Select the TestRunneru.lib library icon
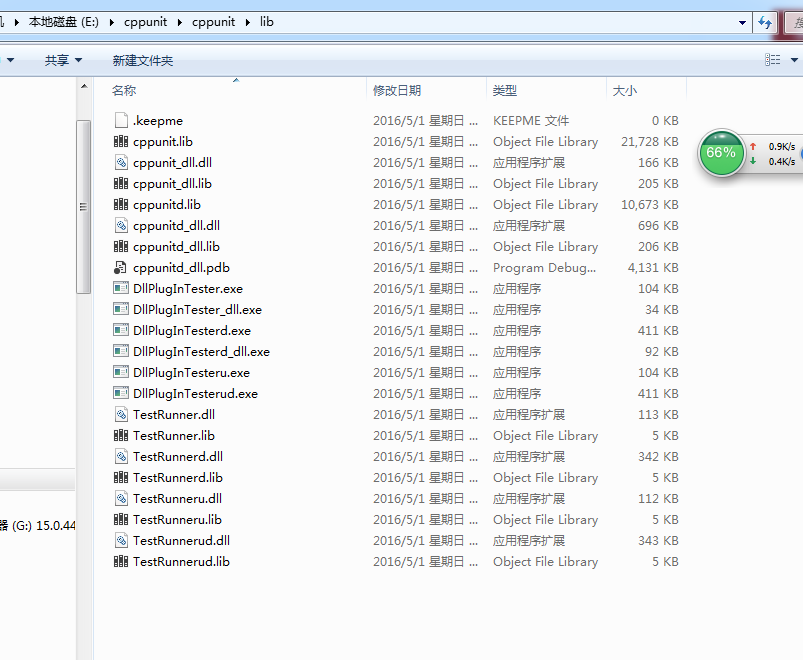The width and height of the screenshot is (803, 660). [x=121, y=519]
